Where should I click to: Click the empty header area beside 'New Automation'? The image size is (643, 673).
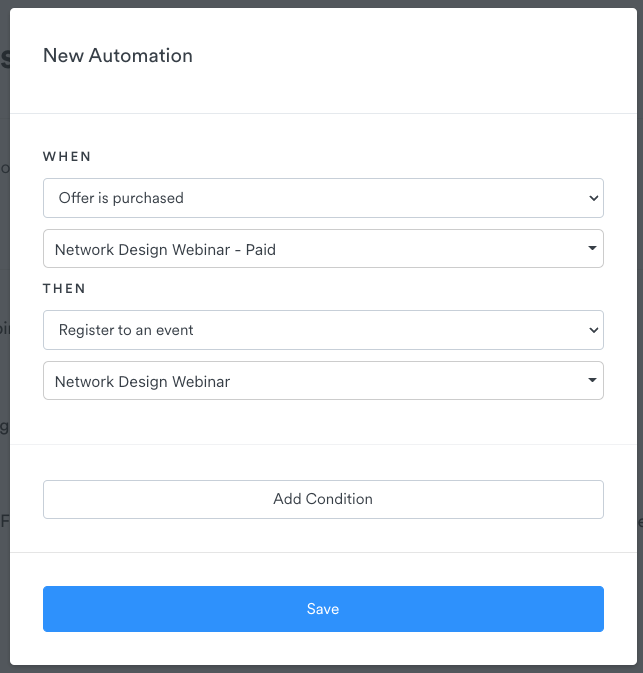(x=420, y=56)
